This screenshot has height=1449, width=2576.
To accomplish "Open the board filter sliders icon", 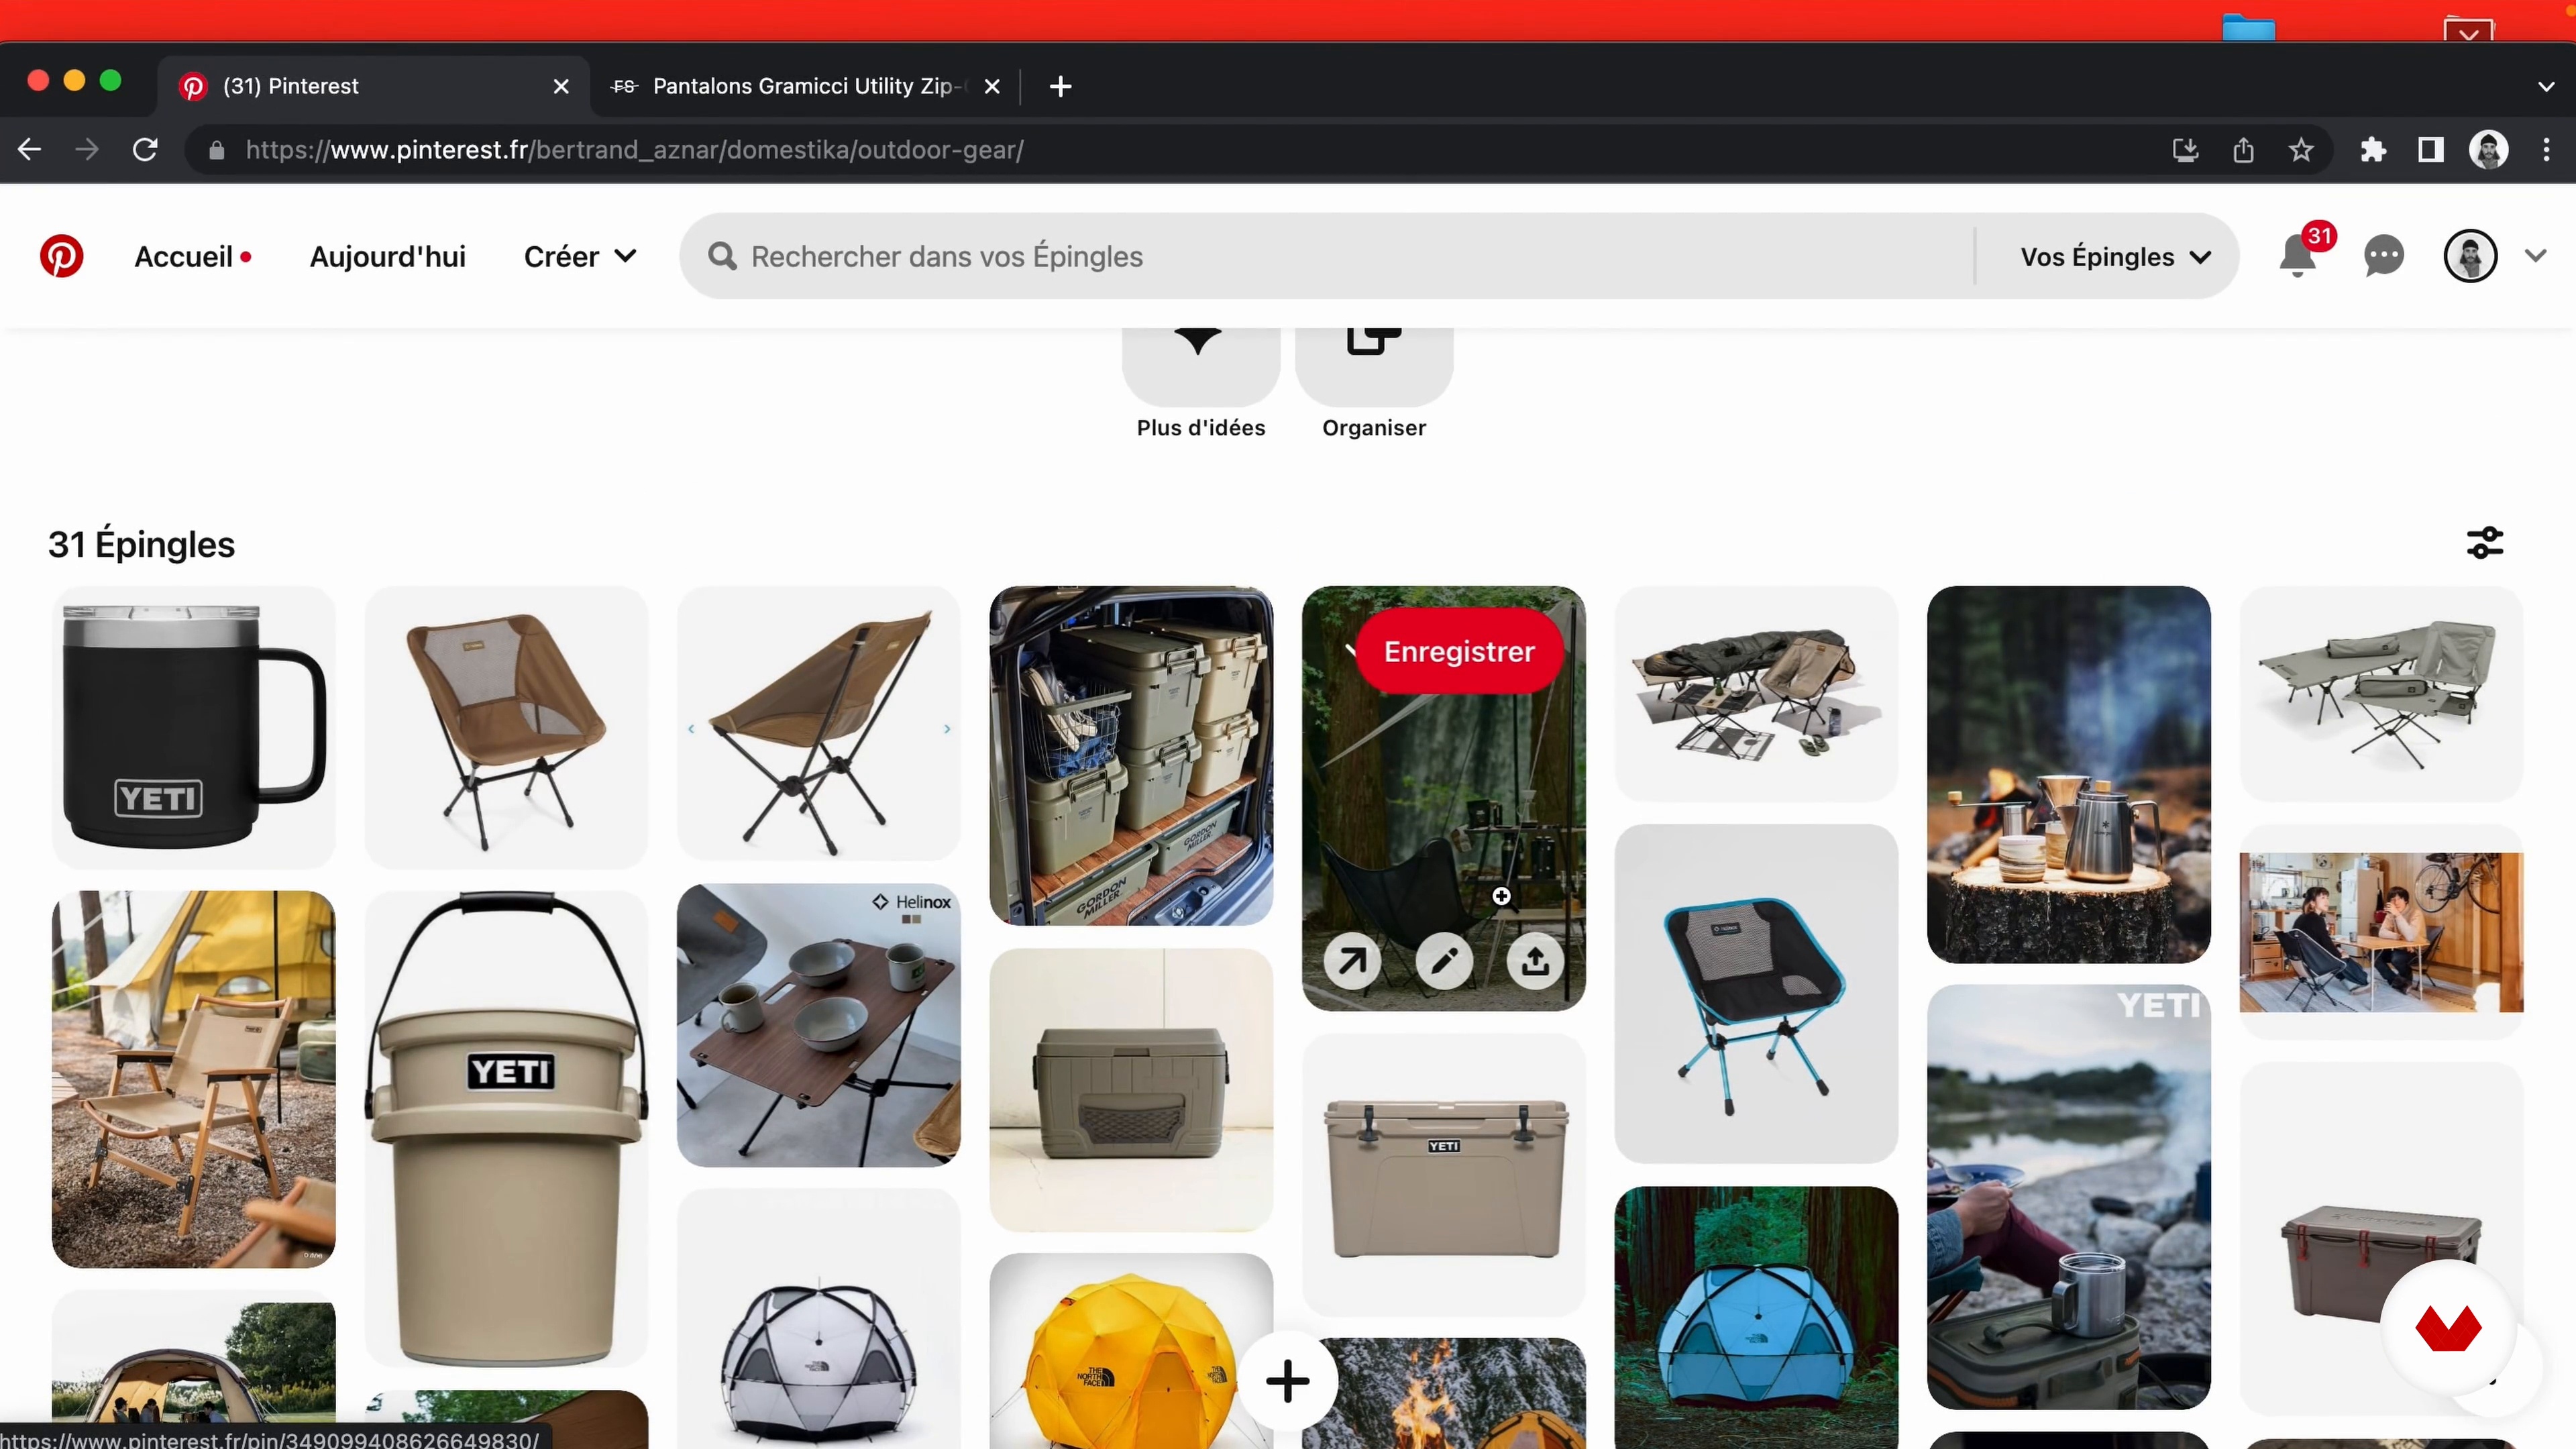I will 2484,543.
